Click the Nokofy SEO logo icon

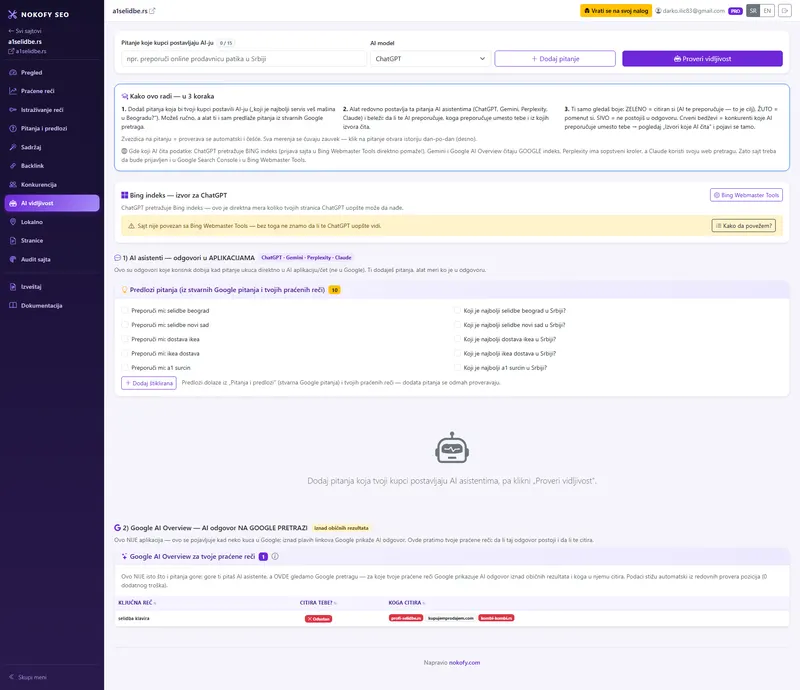coord(12,14)
